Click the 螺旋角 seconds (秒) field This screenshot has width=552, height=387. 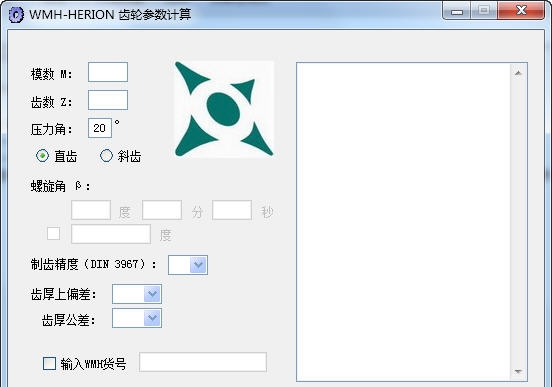232,210
